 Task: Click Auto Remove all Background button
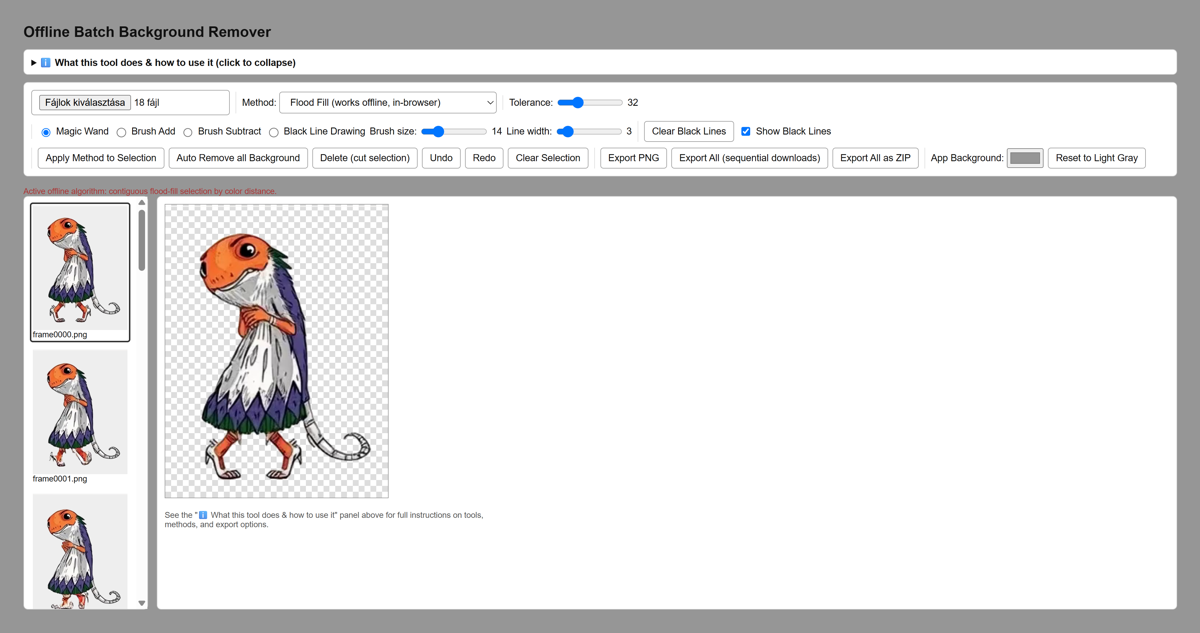coord(238,158)
